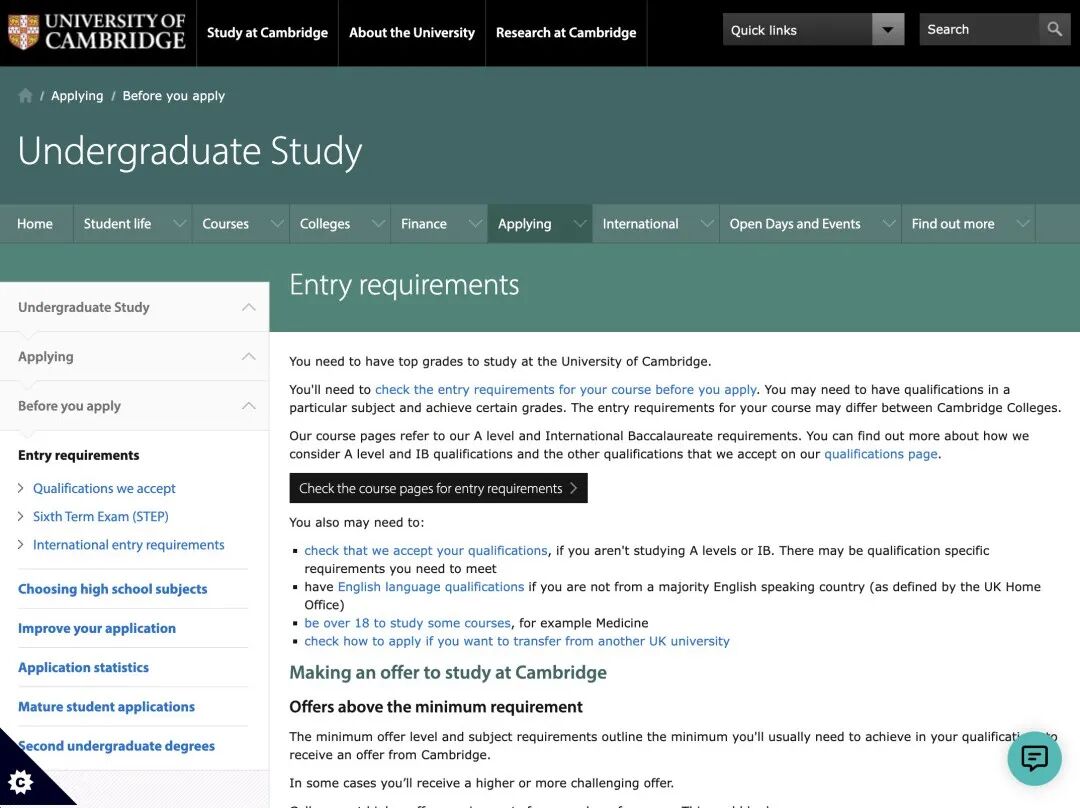
Task: Open the Sixth Term Exam (STEP) link
Action: click(101, 517)
